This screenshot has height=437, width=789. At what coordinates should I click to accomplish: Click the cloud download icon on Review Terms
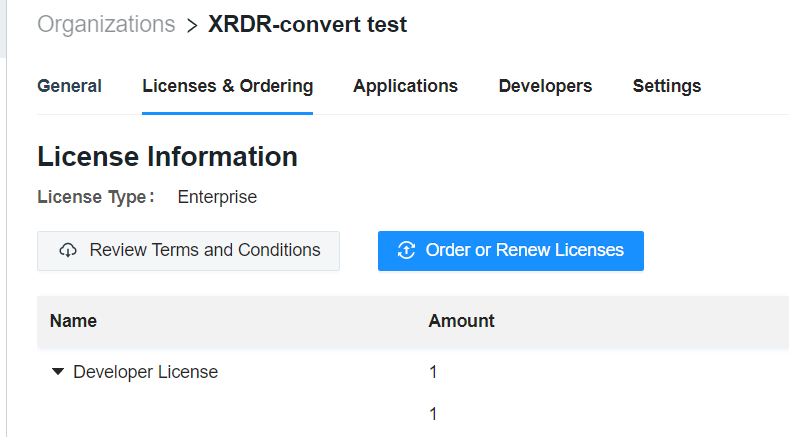click(68, 251)
